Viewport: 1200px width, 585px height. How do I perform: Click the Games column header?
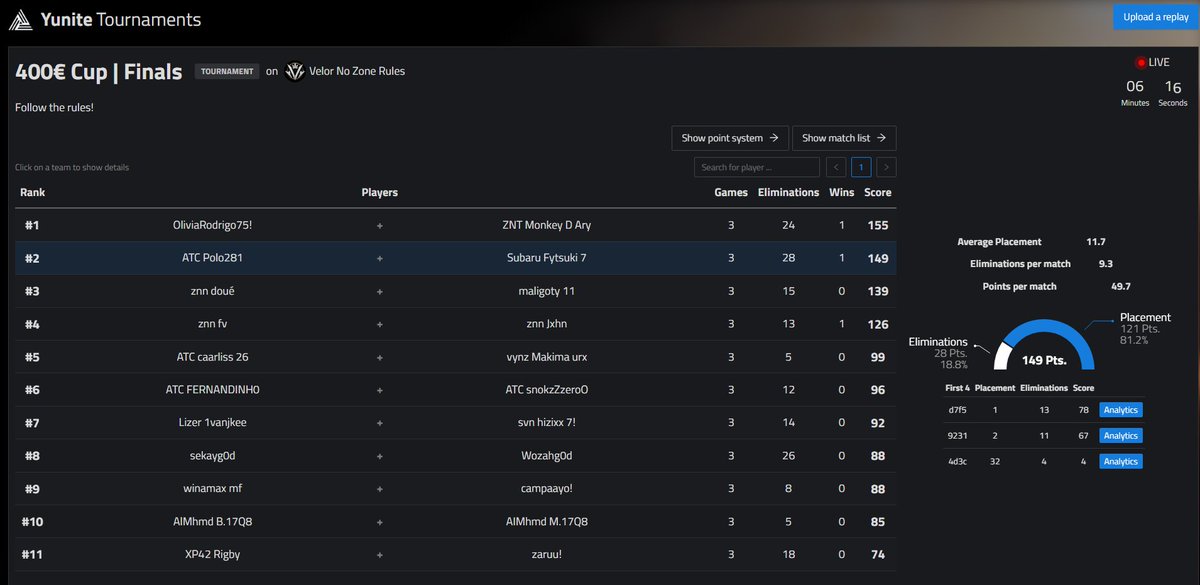pyautogui.click(x=731, y=192)
